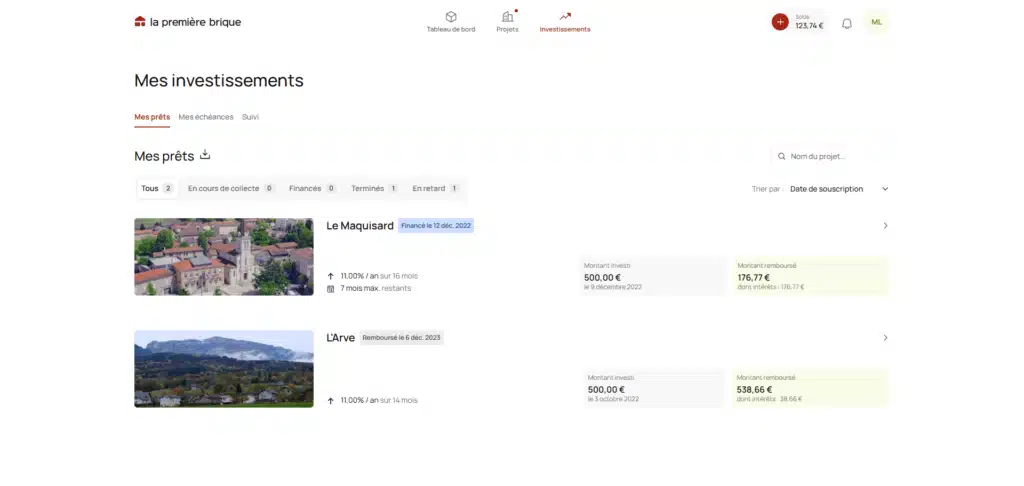The image size is (1024, 486).
Task: Open the notifications bell
Action: point(847,23)
